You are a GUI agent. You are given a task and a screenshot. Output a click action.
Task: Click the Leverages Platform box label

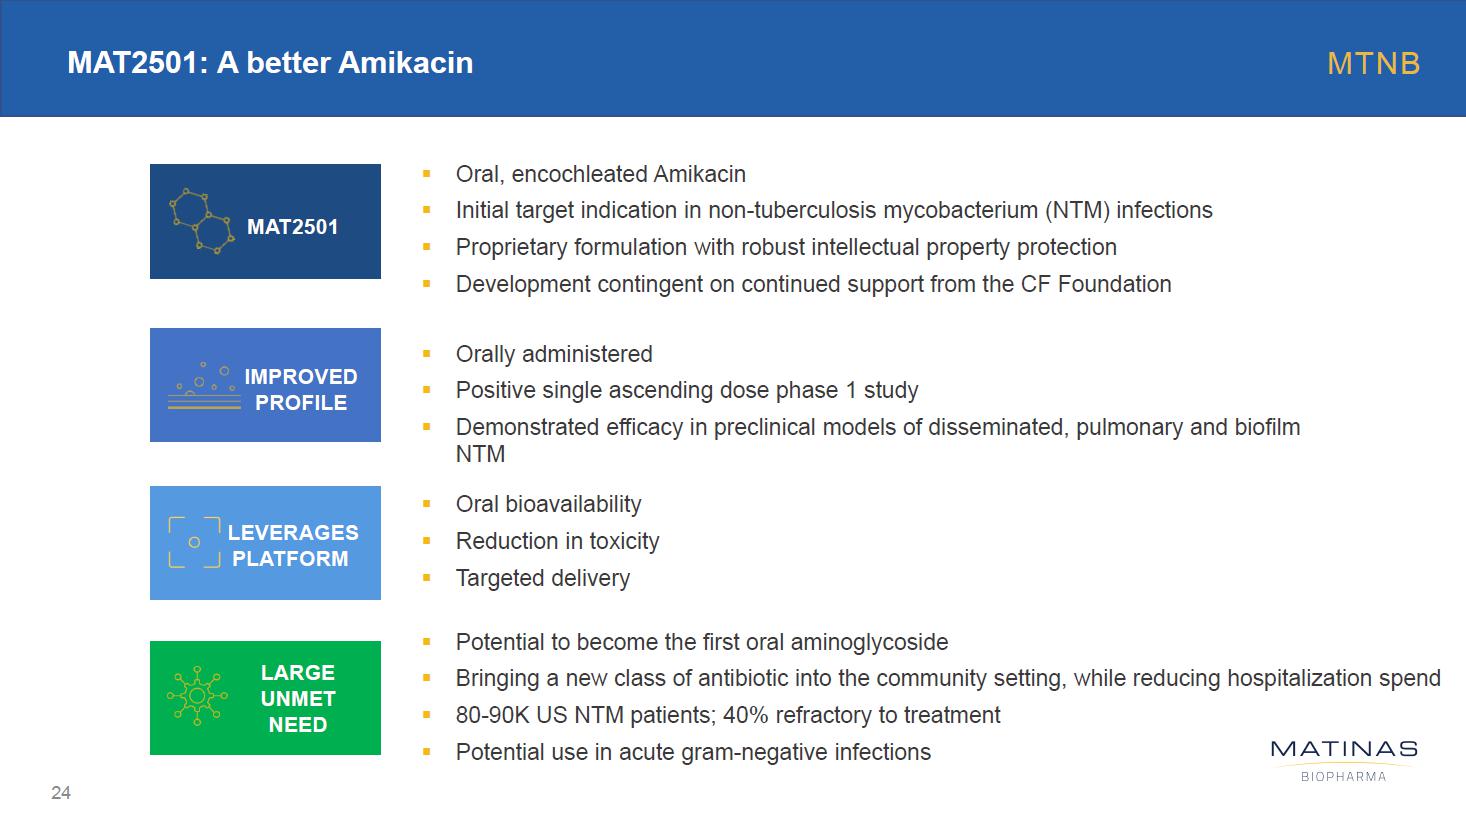(x=292, y=546)
